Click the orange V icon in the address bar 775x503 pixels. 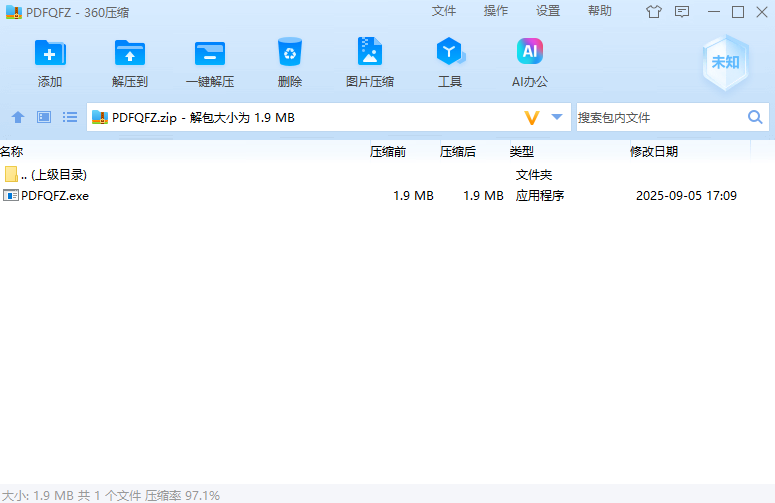(x=532, y=118)
